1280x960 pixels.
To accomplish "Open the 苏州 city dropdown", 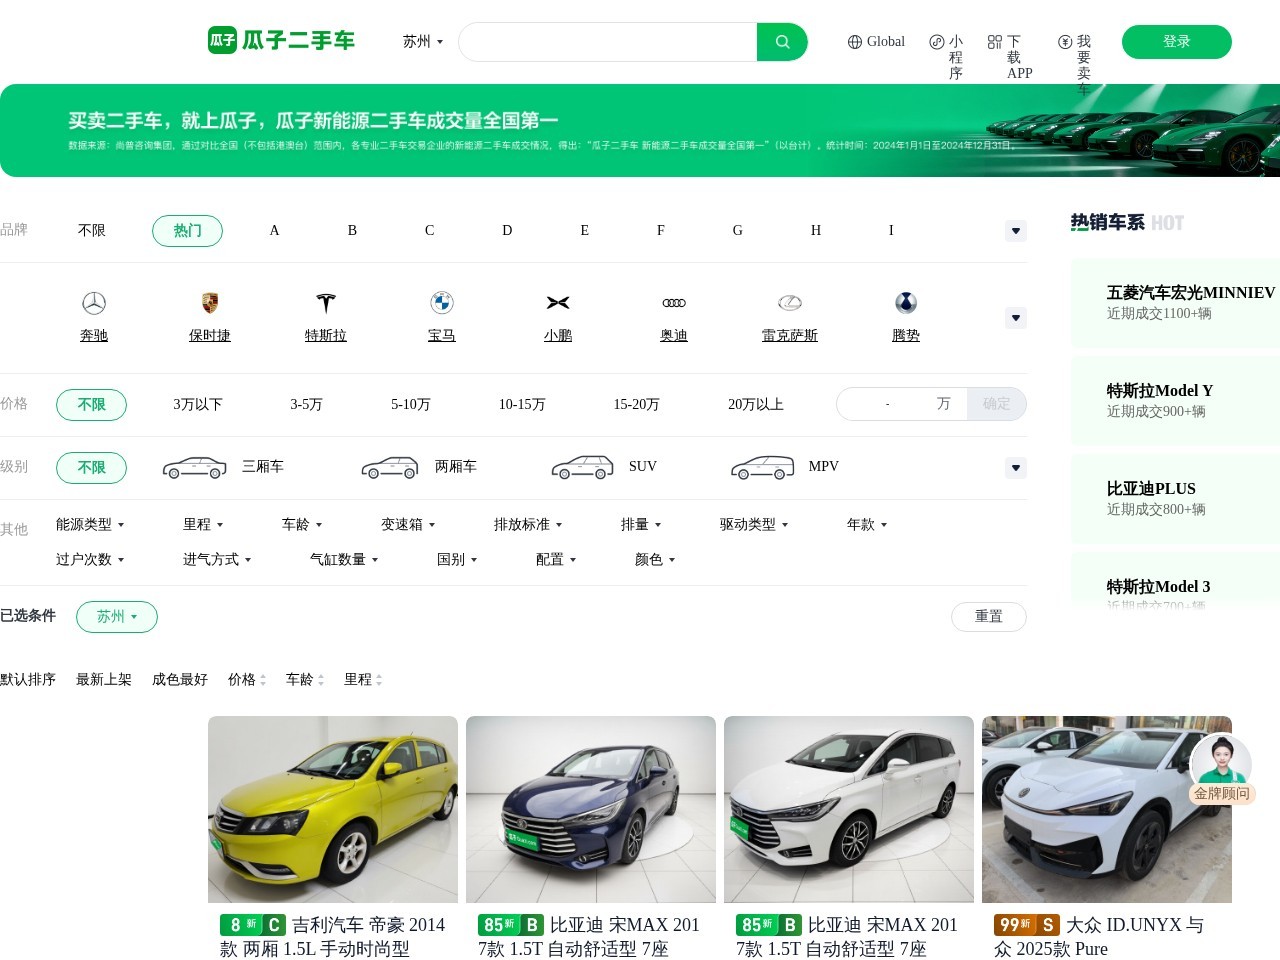I will [421, 42].
